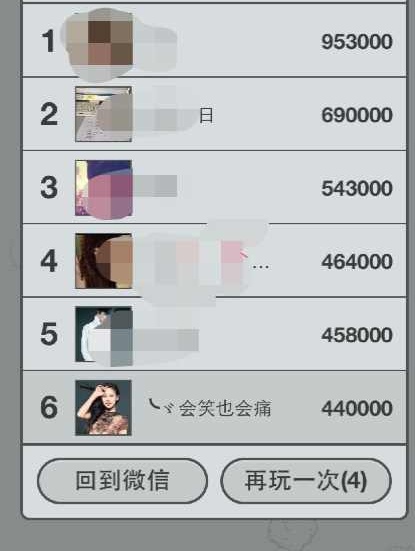Image resolution: width=415 pixels, height=551 pixels.
Task: Open the rank 2 player's avatar
Action: pos(103,115)
